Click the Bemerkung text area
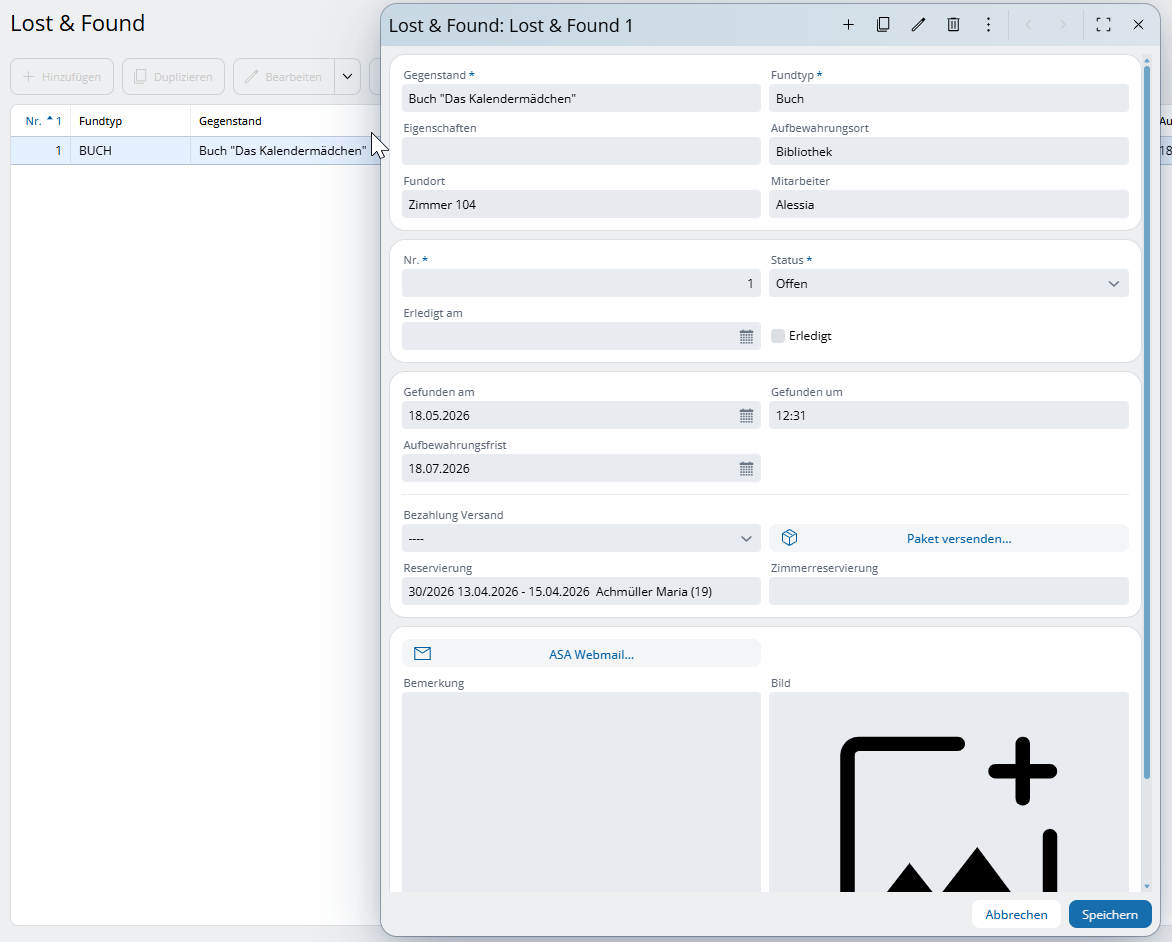The width and height of the screenshot is (1172, 942). [581, 792]
